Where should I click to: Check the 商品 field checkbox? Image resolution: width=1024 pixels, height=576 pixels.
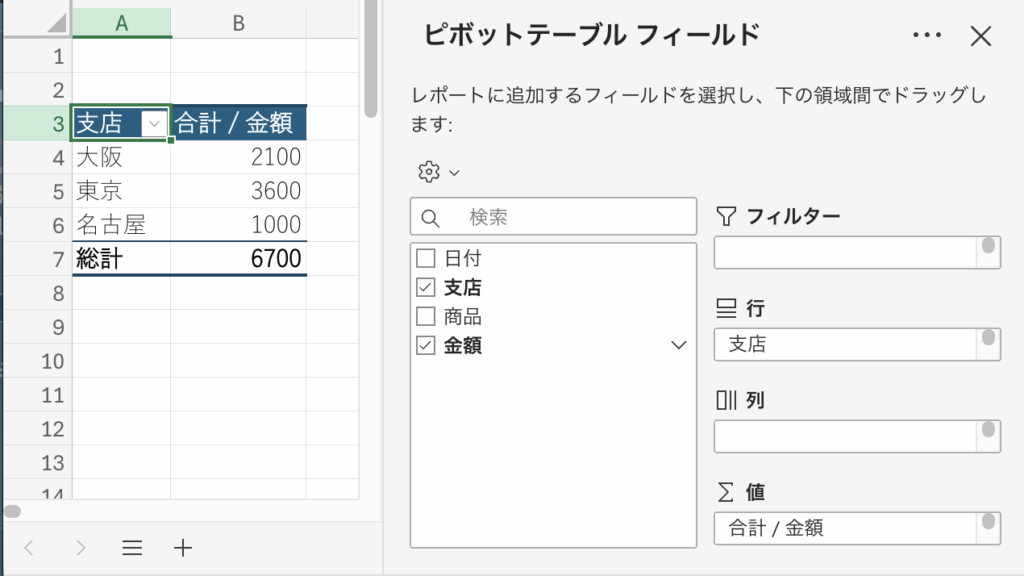(x=425, y=317)
